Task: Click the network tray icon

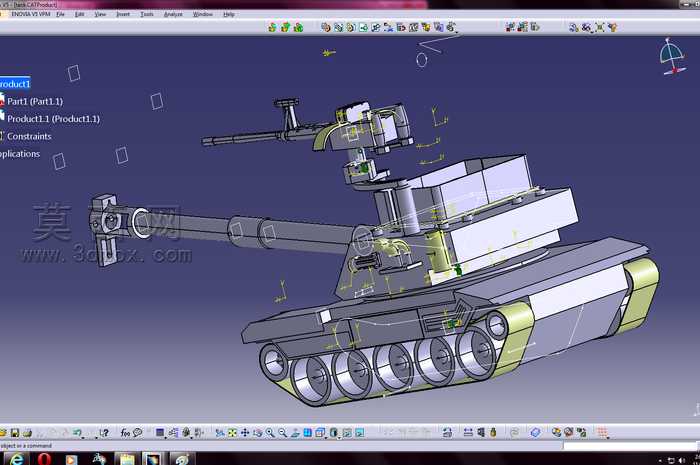Action: (x=671, y=460)
